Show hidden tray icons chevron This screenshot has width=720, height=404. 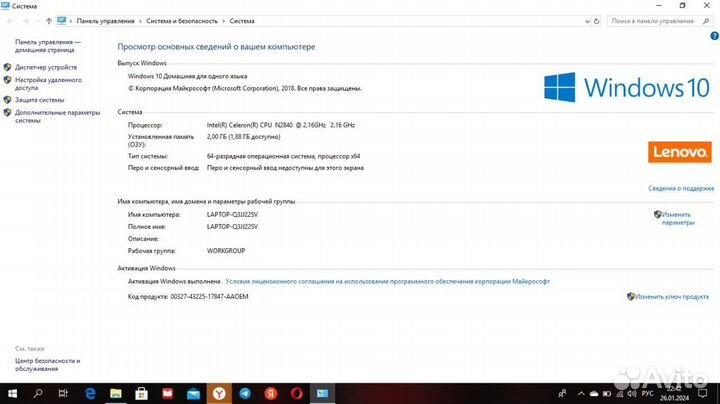coord(581,393)
